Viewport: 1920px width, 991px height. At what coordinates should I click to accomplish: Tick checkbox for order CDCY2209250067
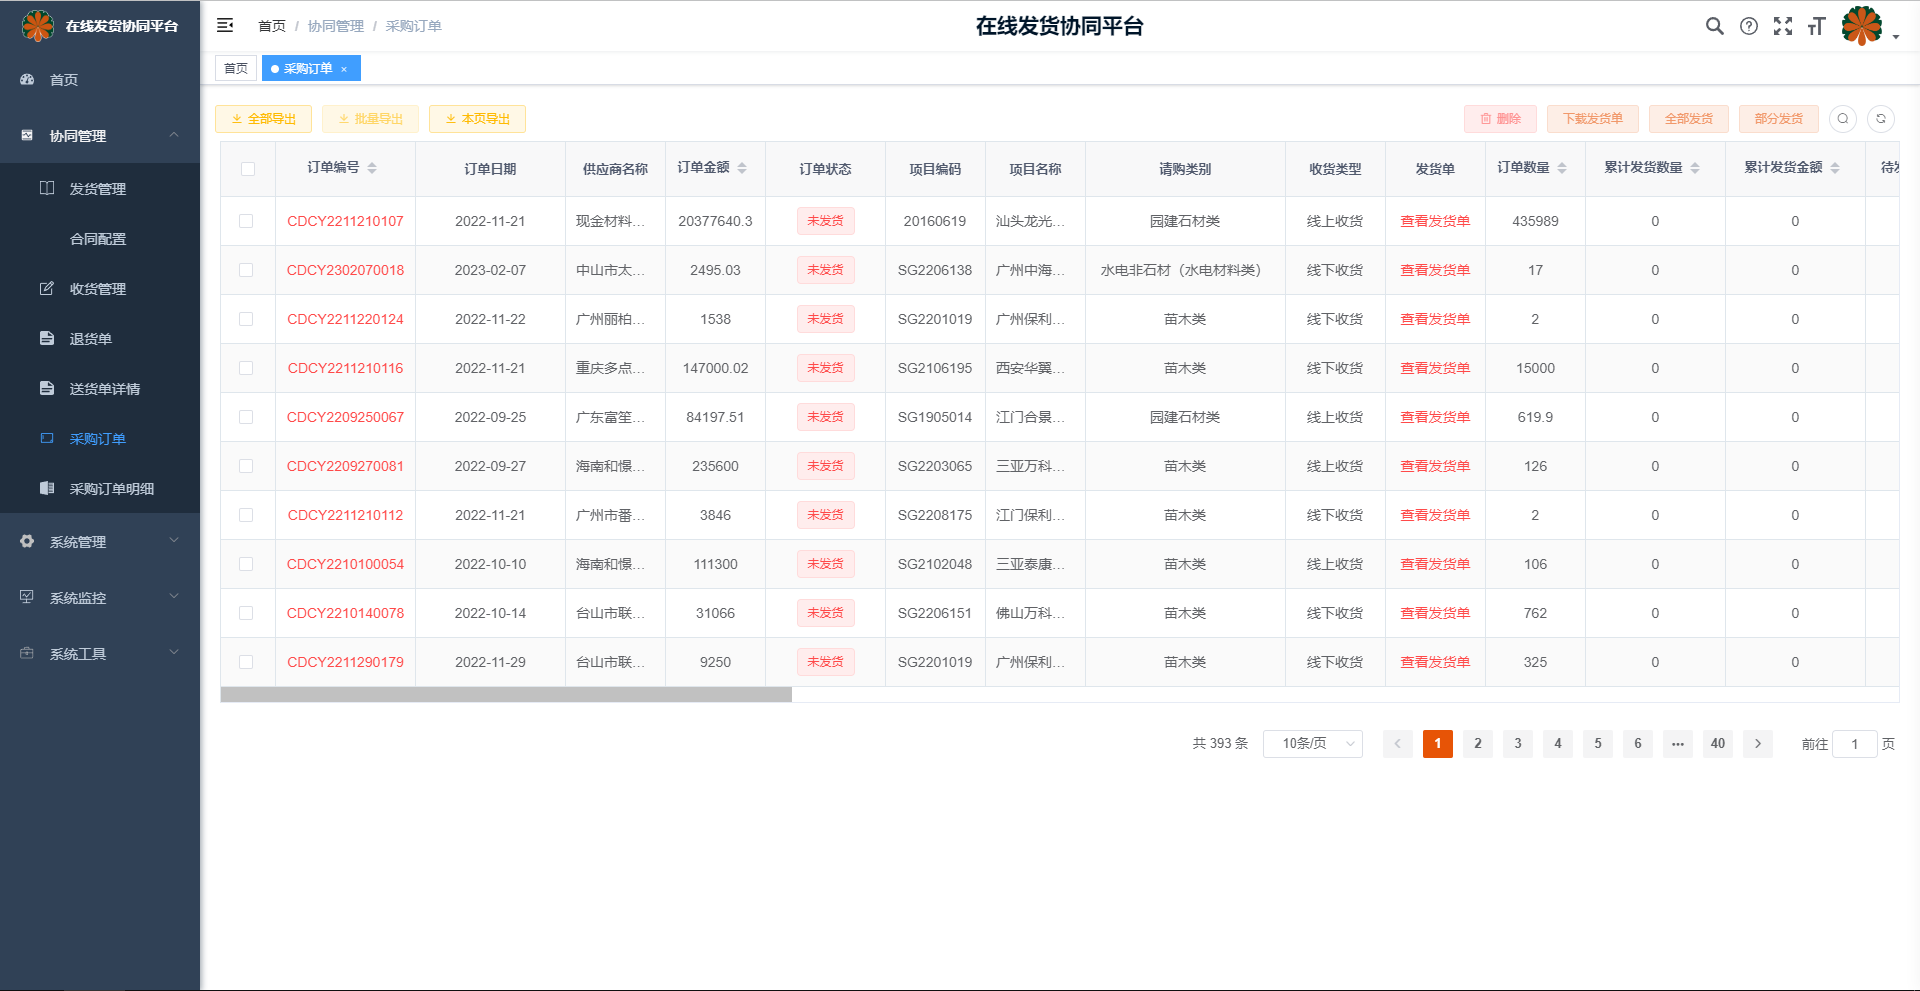pyautogui.click(x=246, y=417)
